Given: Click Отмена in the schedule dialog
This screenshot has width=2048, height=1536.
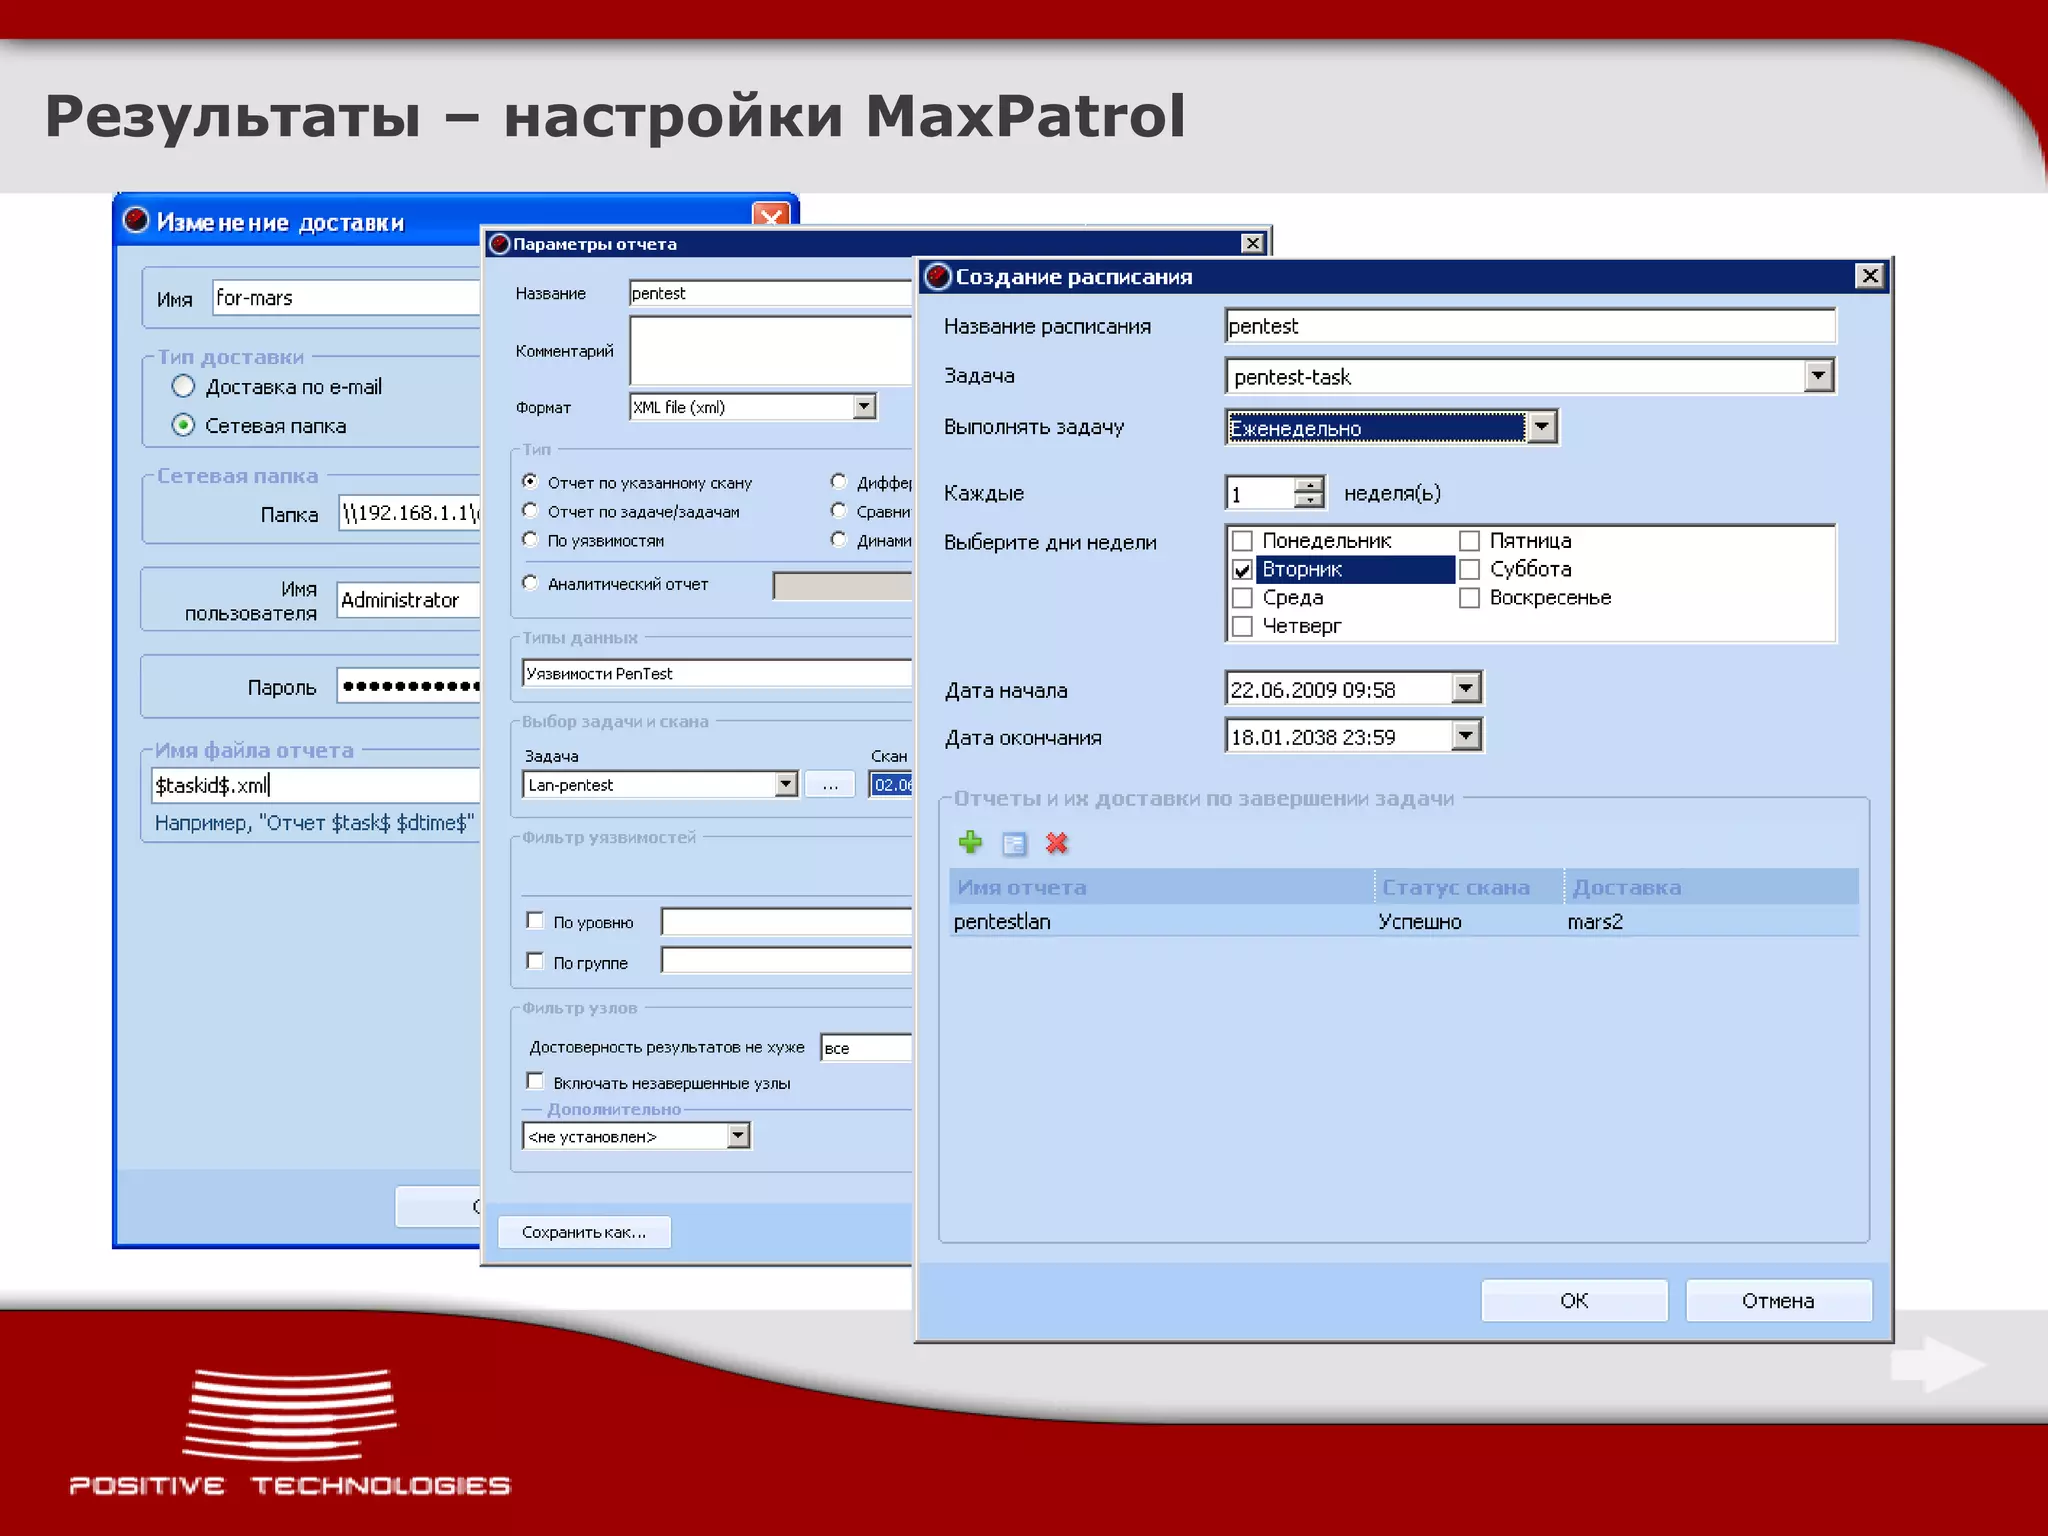Looking at the screenshot, I should click(1778, 1300).
